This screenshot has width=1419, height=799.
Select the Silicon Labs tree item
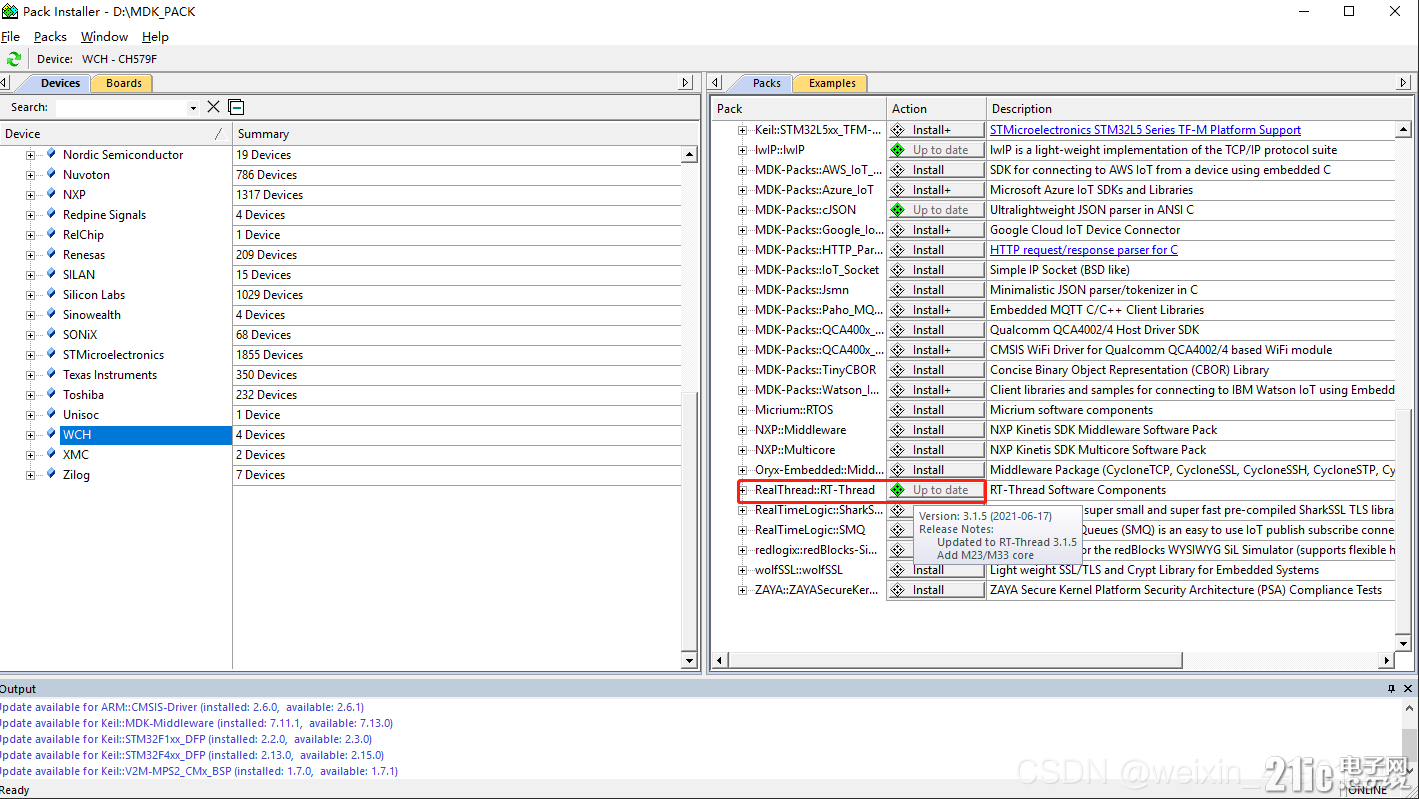click(94, 295)
